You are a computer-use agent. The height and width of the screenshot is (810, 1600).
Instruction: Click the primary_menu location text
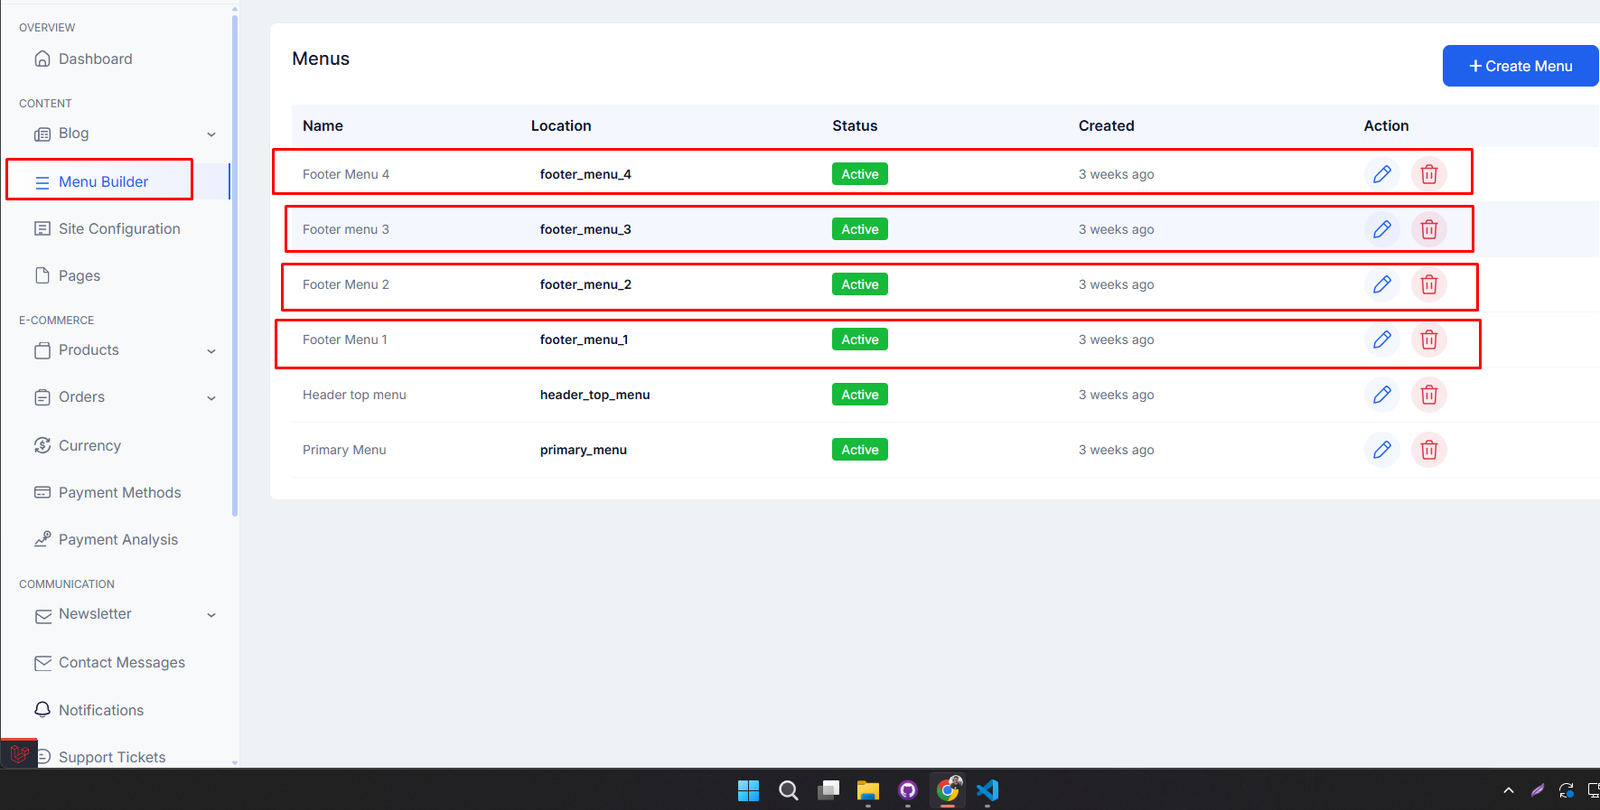tap(583, 450)
